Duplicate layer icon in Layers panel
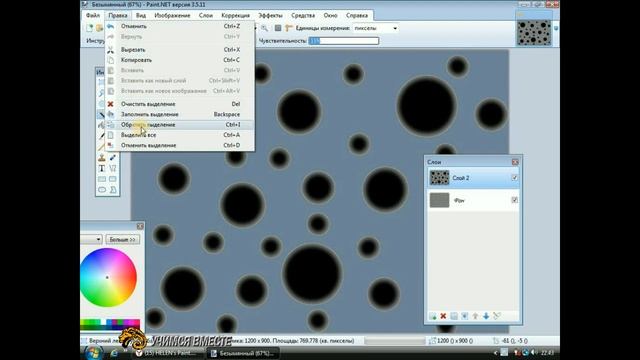This screenshot has width=640, height=360. (454, 316)
